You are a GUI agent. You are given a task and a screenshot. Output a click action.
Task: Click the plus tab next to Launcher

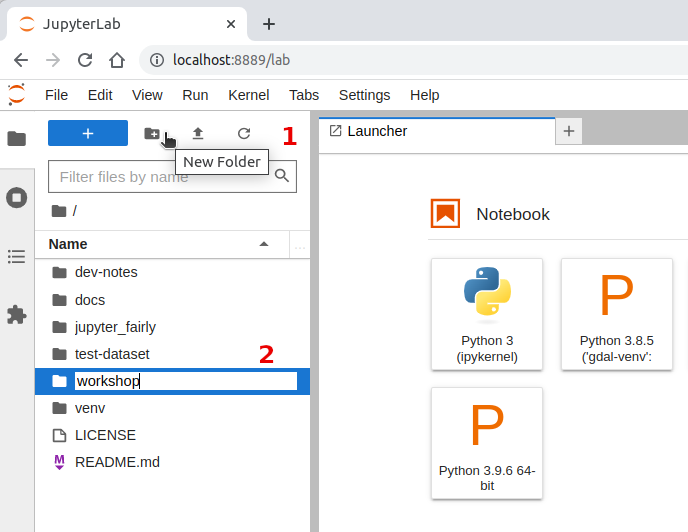tap(569, 131)
